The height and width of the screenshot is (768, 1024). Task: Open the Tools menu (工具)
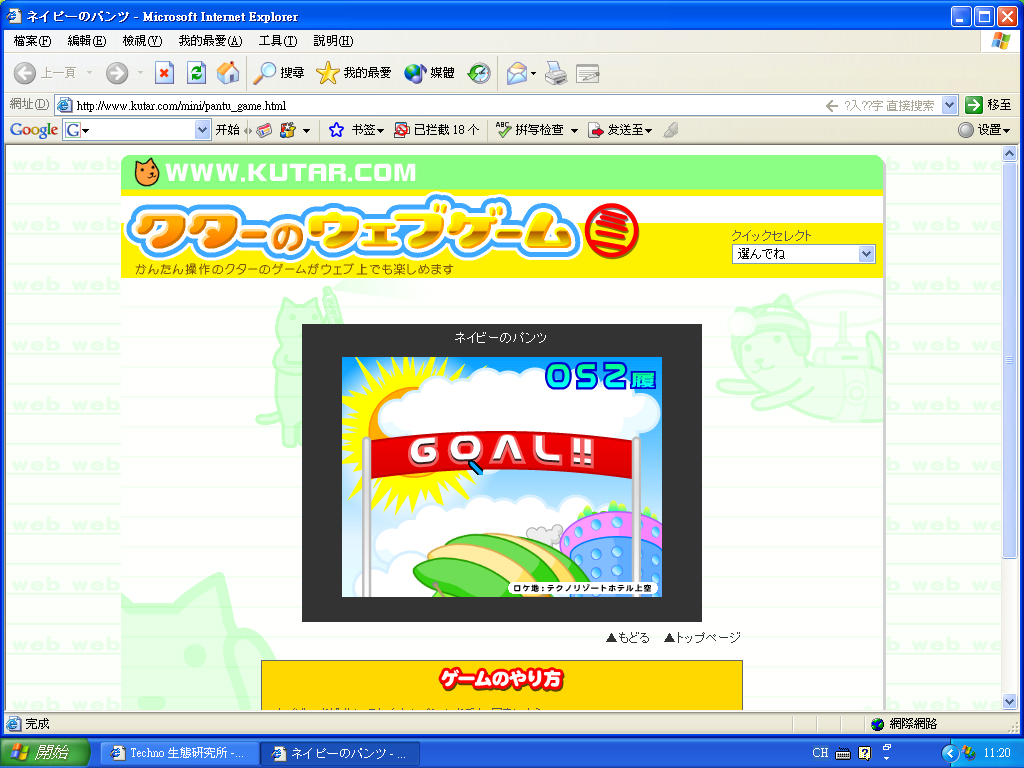[278, 41]
